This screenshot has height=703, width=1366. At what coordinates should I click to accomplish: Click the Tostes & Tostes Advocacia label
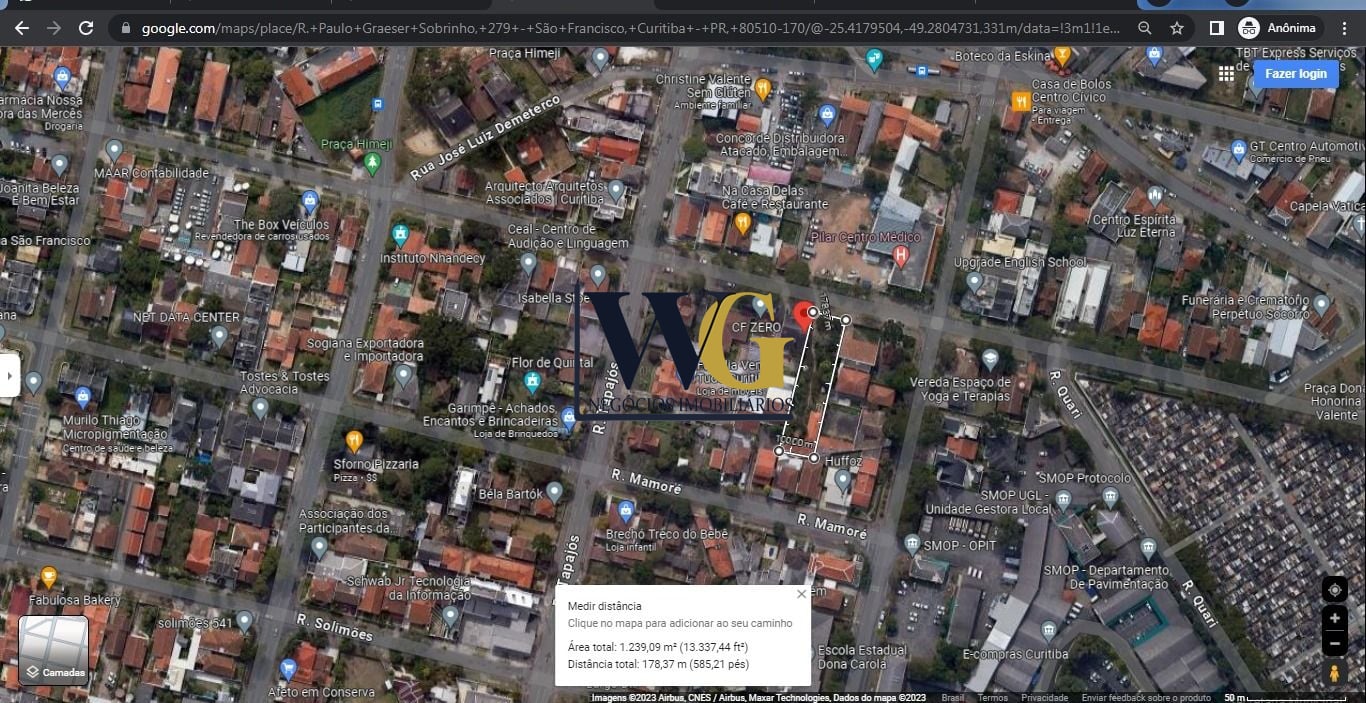click(x=284, y=382)
